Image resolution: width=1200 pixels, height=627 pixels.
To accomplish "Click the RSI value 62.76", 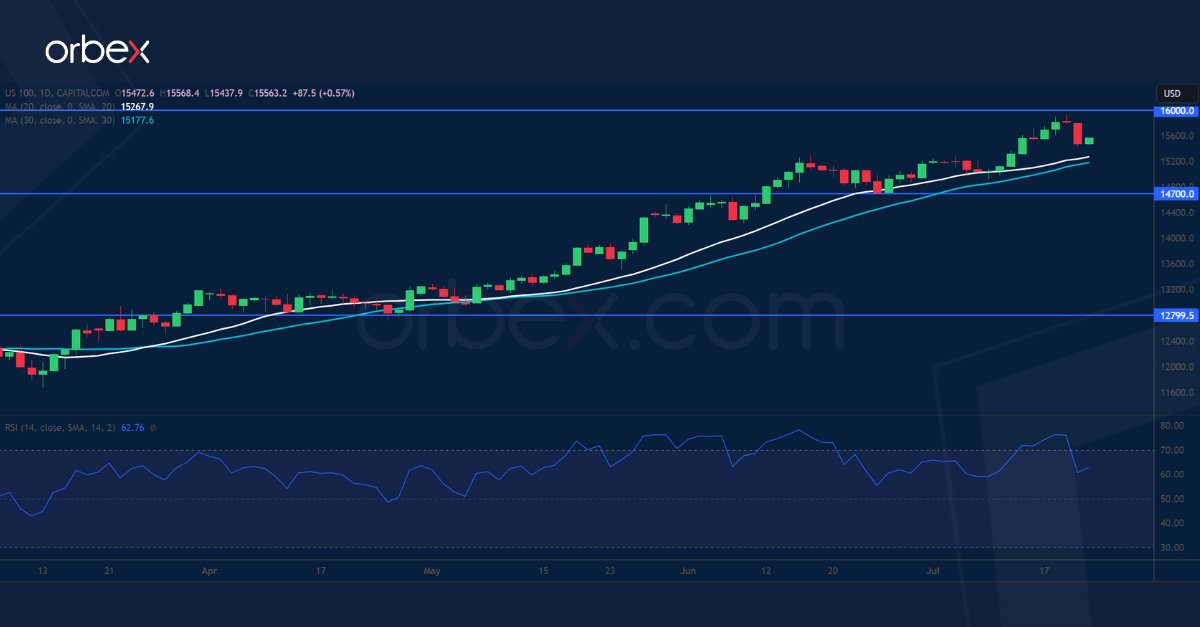I will [132, 428].
